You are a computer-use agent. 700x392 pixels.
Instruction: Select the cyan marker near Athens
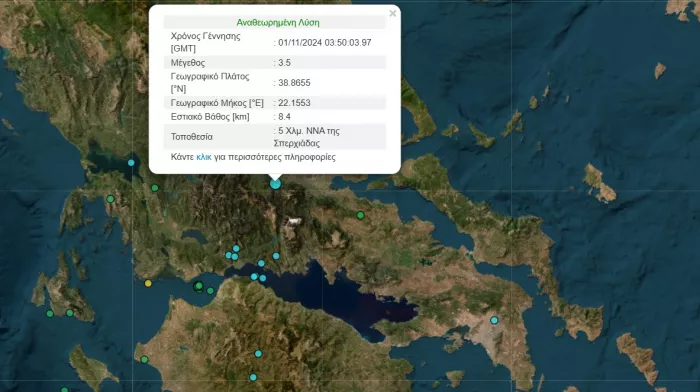(494, 320)
